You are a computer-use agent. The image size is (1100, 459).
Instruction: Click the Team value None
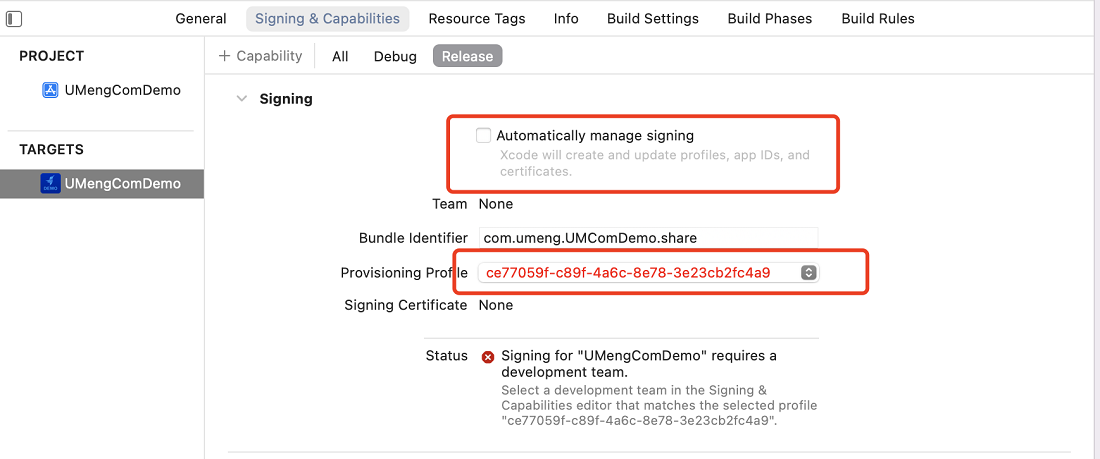496,204
